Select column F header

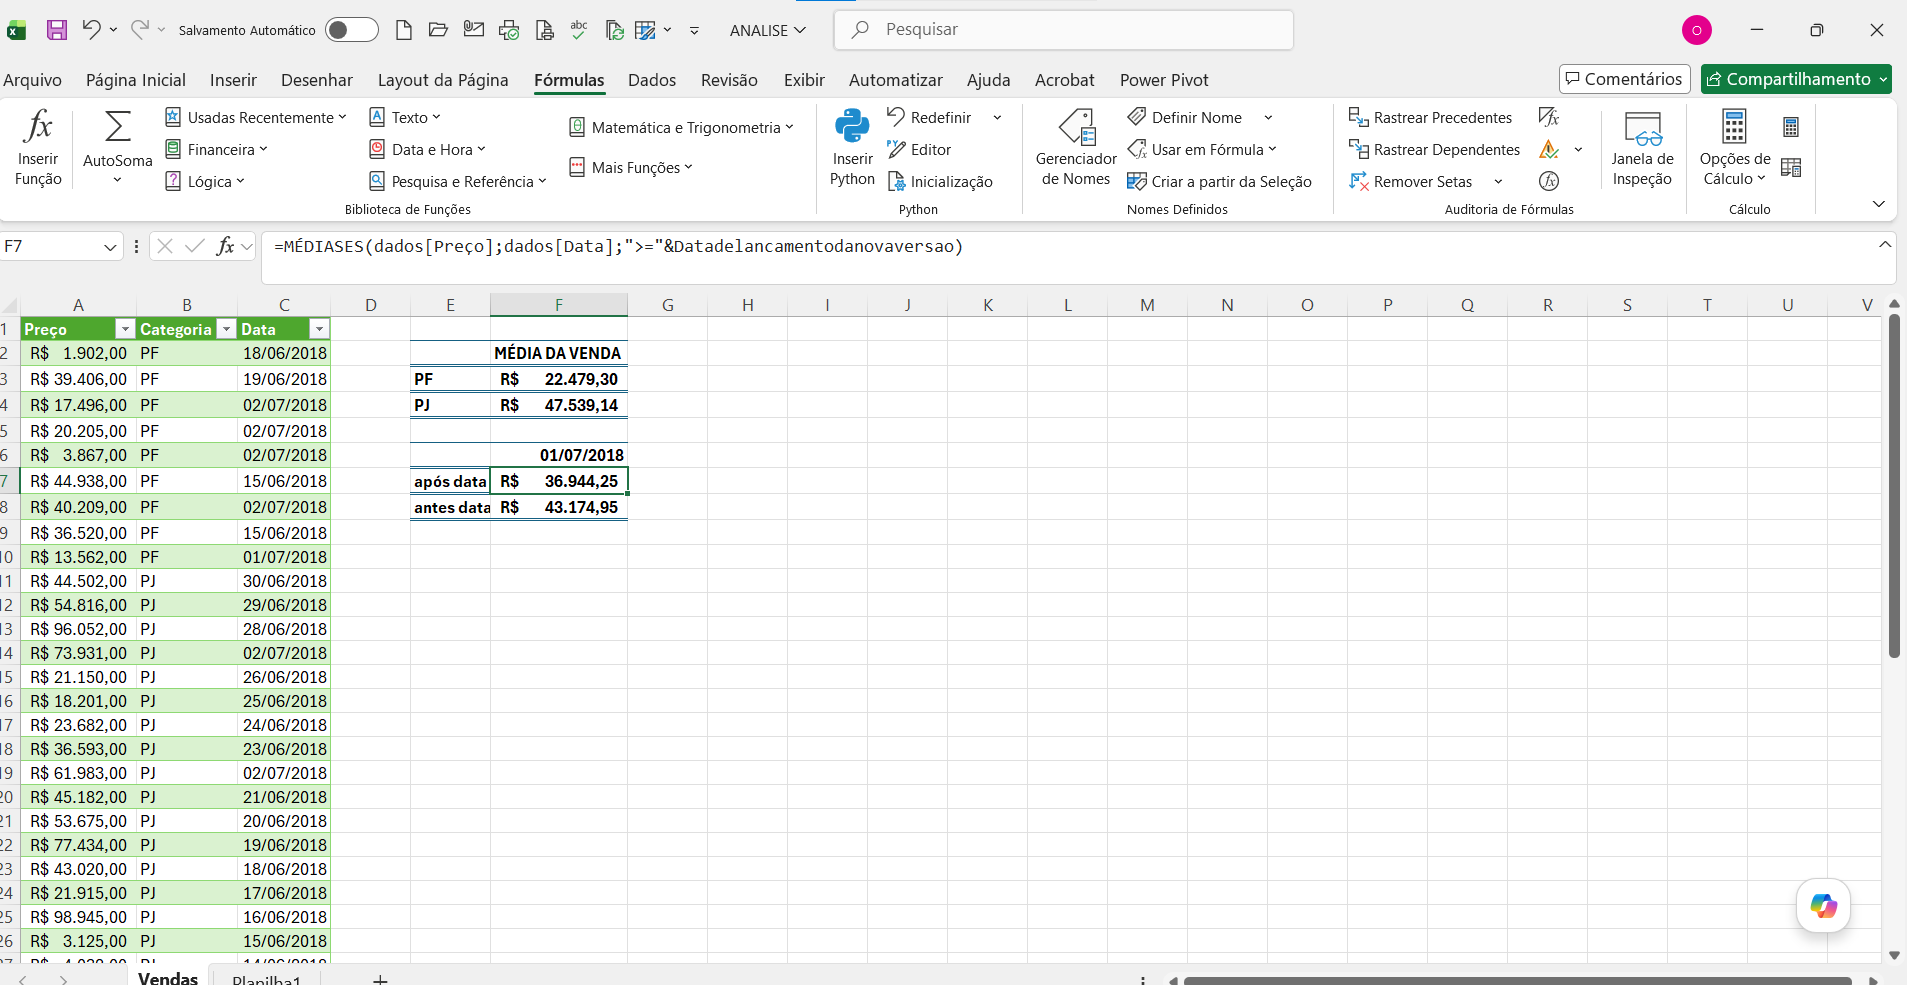559,305
